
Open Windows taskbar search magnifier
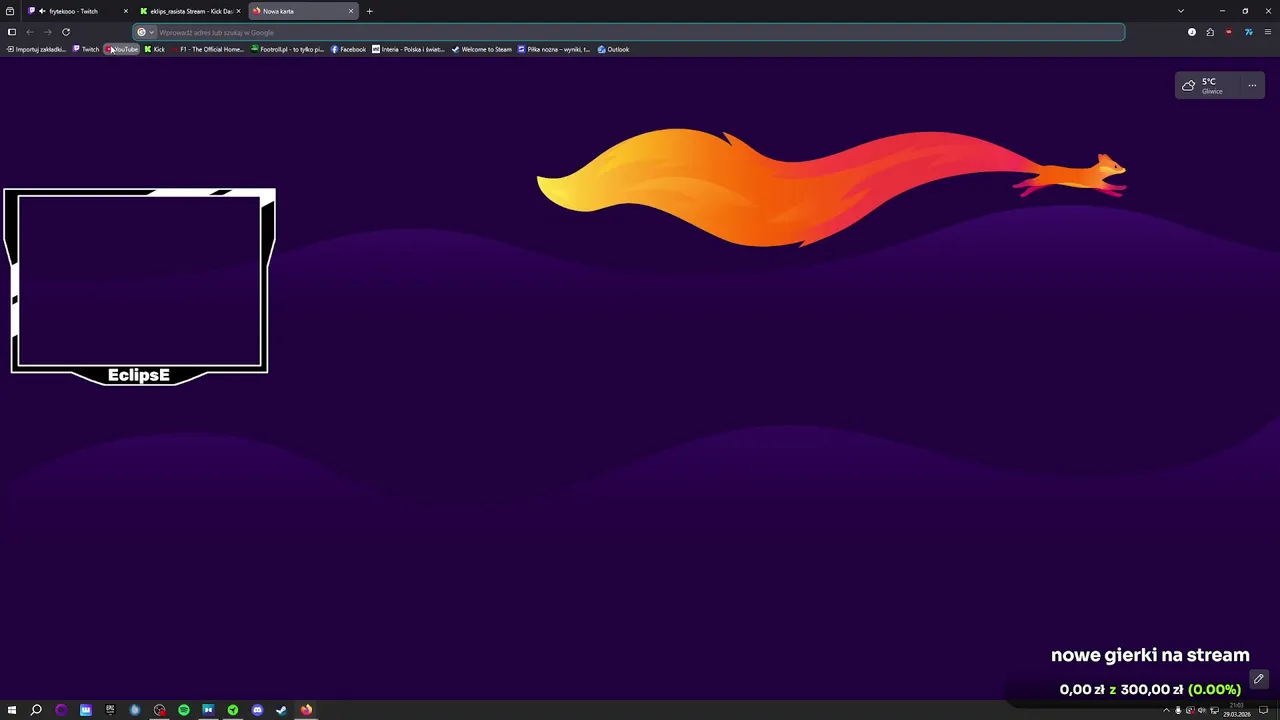click(x=36, y=710)
